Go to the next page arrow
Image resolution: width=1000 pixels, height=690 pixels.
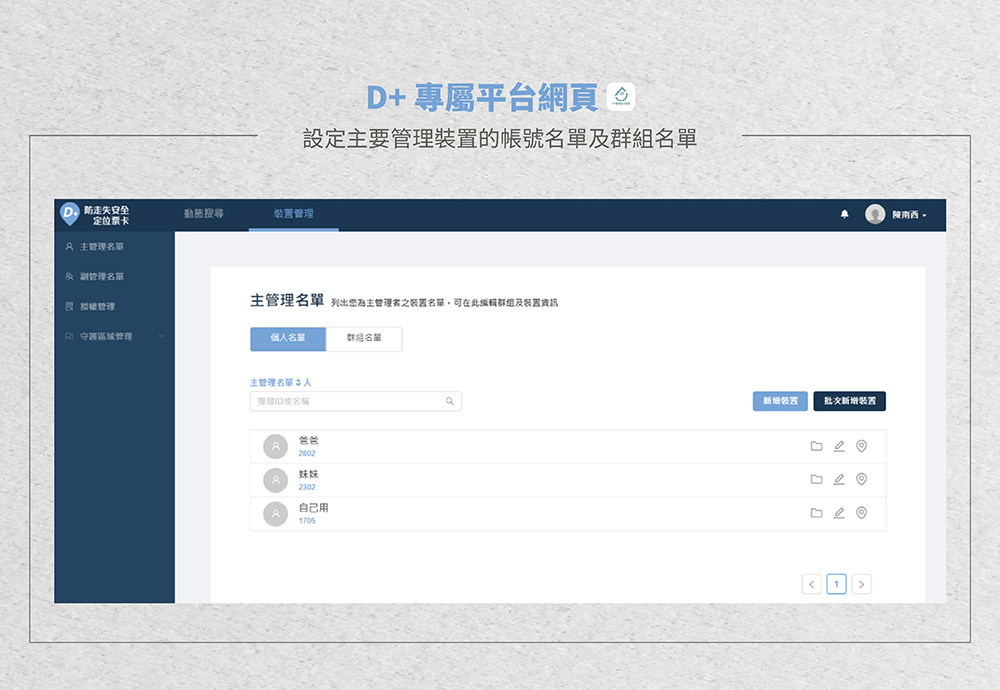click(862, 584)
